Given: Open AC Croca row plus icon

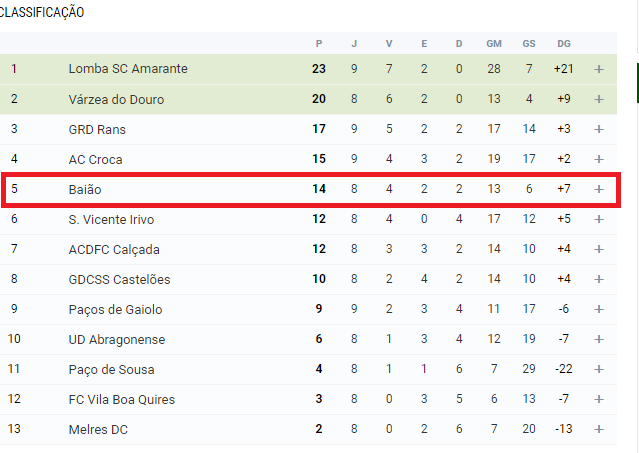Looking at the screenshot, I should click(599, 159).
